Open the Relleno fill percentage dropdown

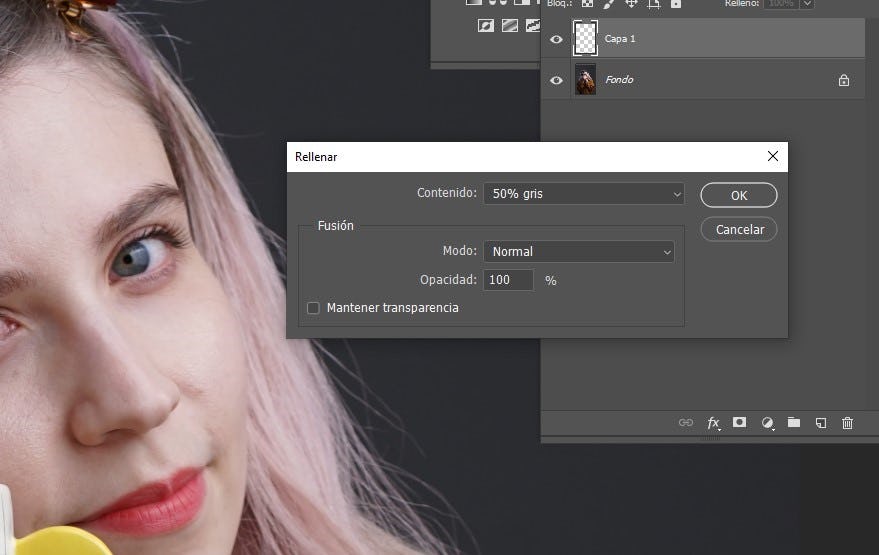[806, 4]
